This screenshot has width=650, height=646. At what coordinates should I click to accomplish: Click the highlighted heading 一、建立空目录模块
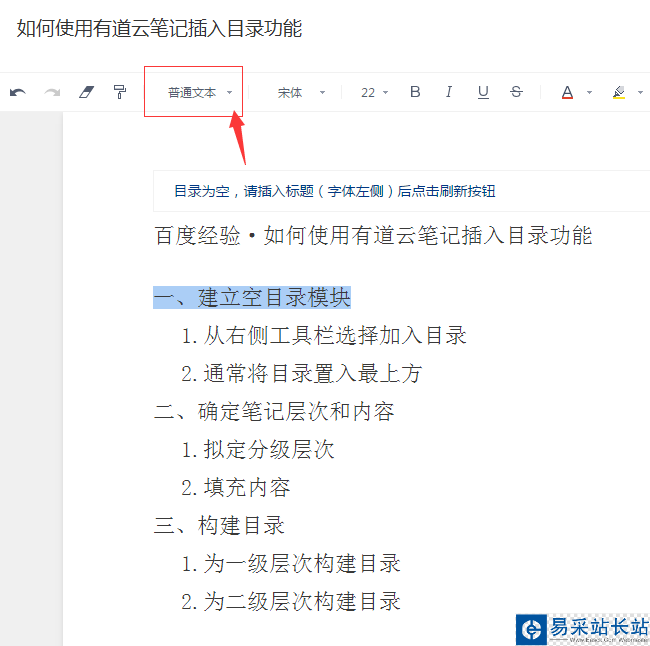pyautogui.click(x=252, y=297)
